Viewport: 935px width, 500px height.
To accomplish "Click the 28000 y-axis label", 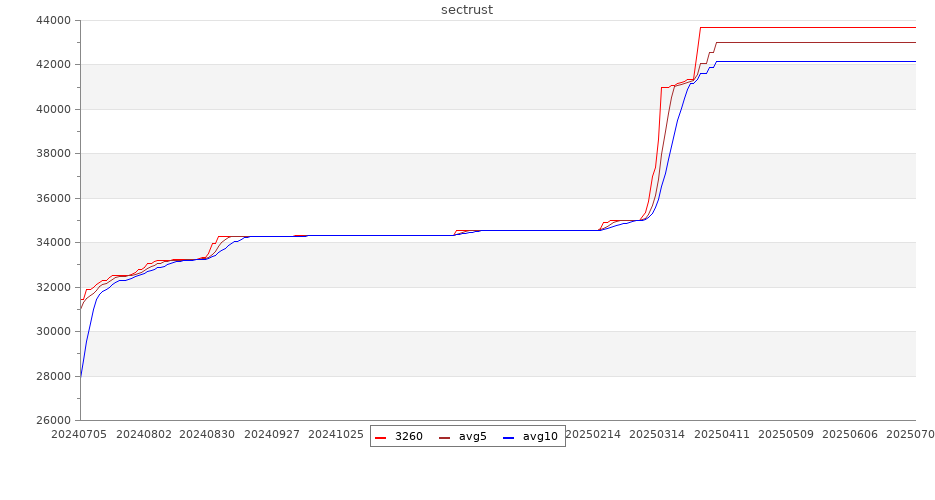I will pyautogui.click(x=52, y=376).
